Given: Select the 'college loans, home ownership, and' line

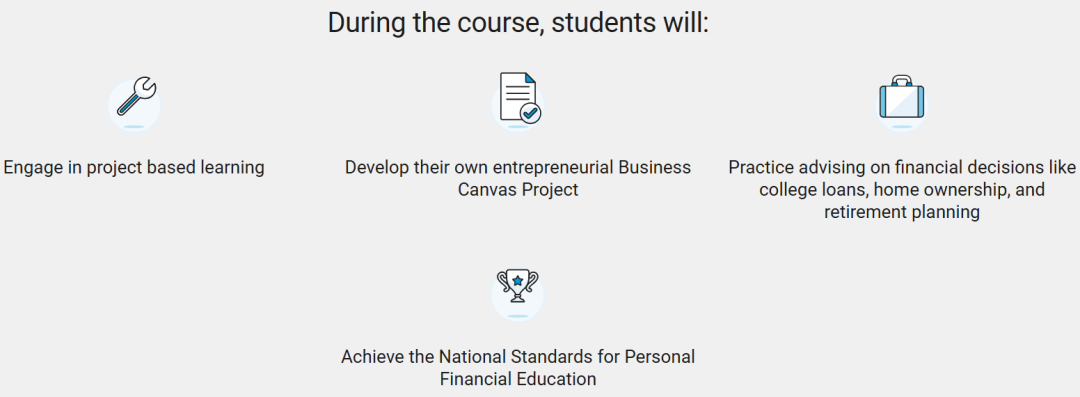Looking at the screenshot, I should 902,190.
